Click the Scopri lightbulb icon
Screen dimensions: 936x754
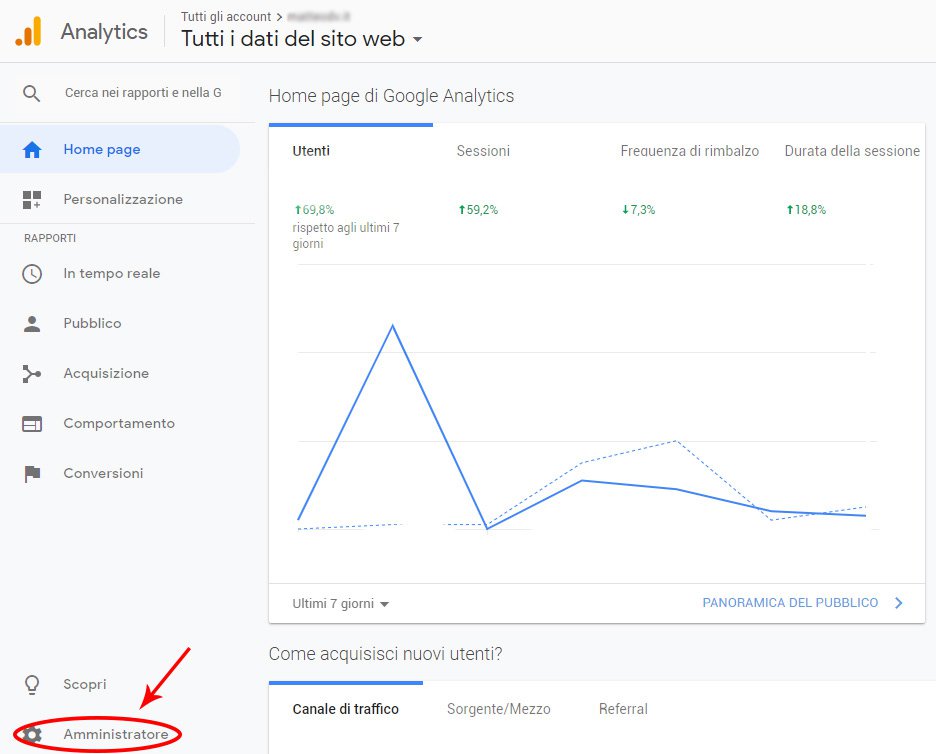pyautogui.click(x=32, y=685)
